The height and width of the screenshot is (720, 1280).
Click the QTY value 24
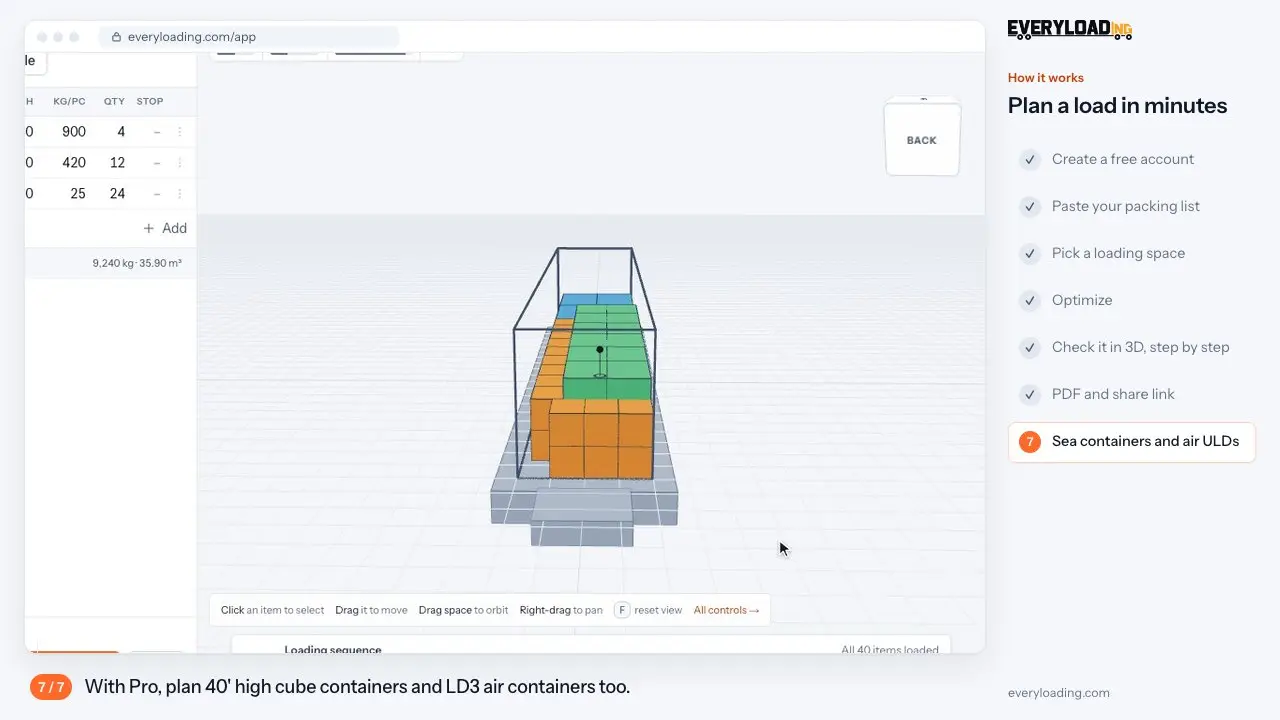(117, 194)
